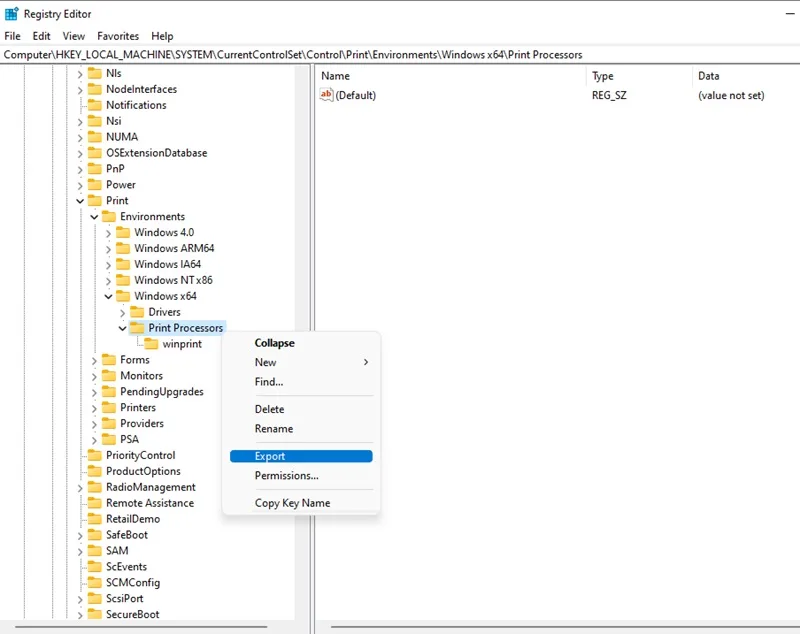The height and width of the screenshot is (634, 800).
Task: Expand the Drivers key
Action: (122, 312)
